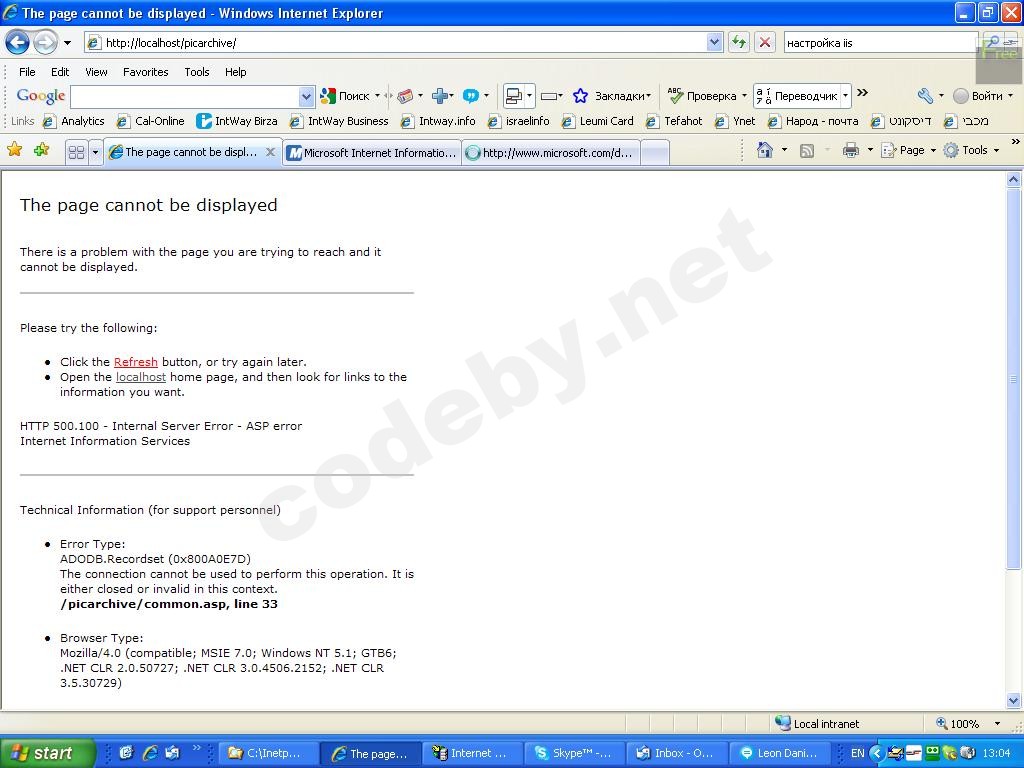Close 'The page cannot be displayed' tab
This screenshot has height=768, width=1024.
pos(270,152)
